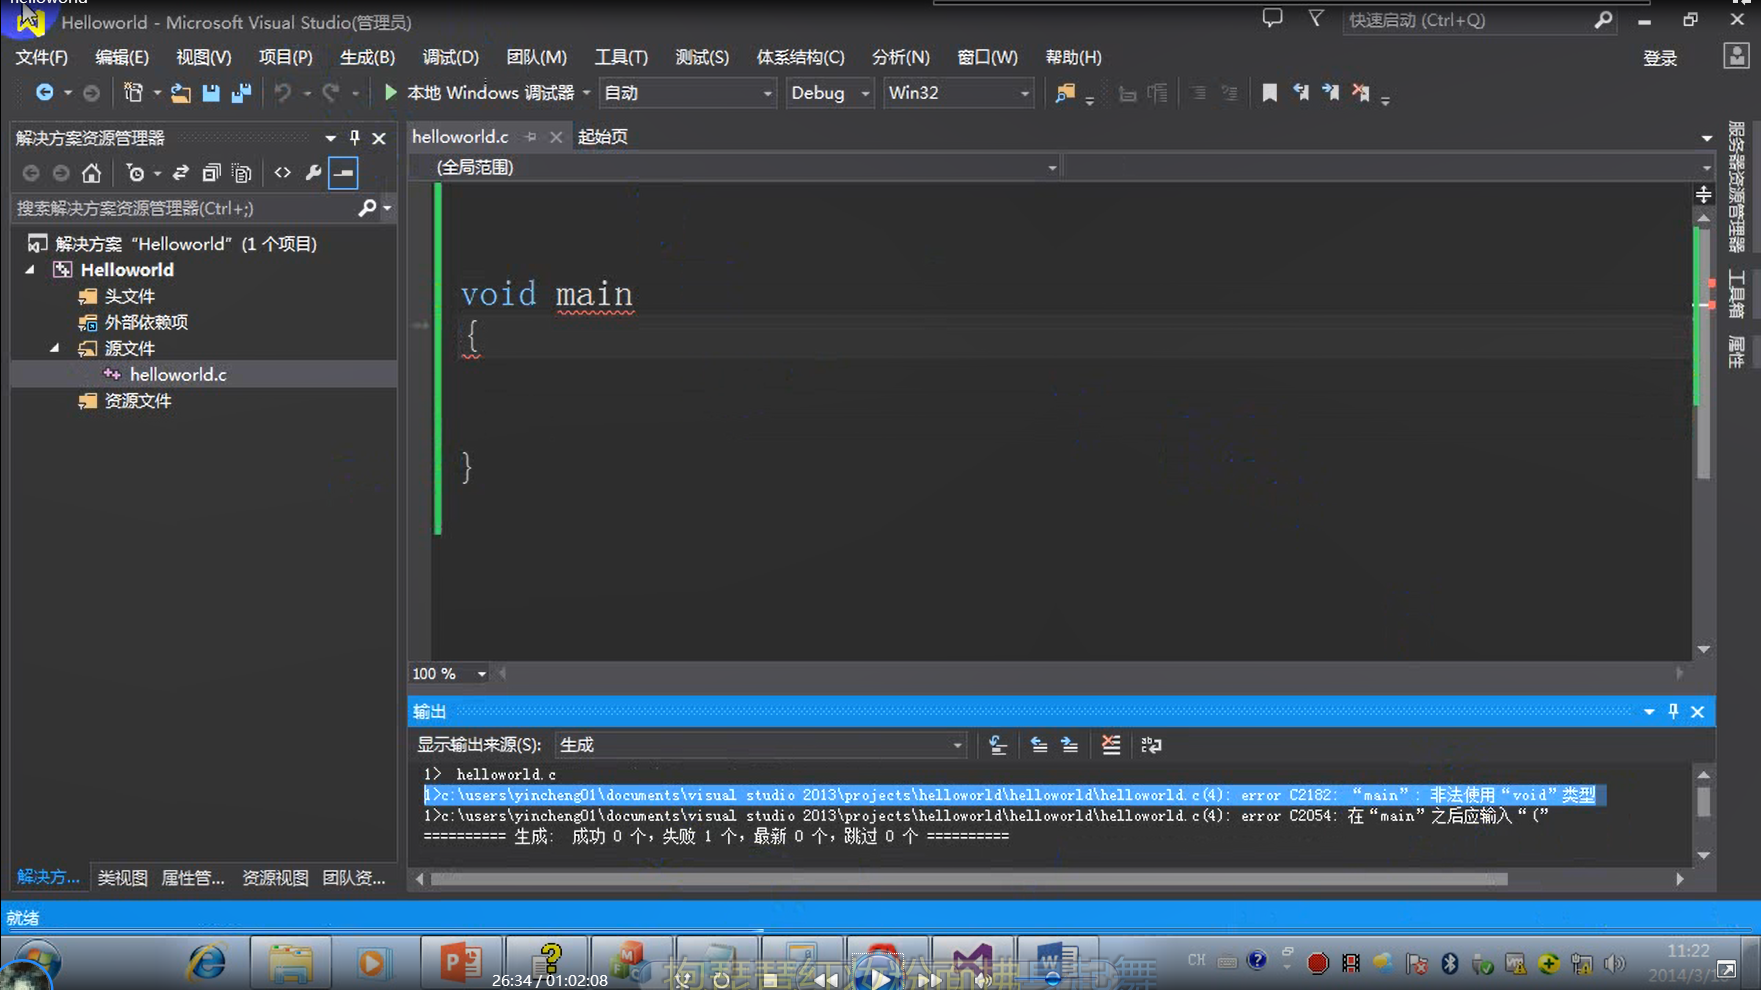This screenshot has width=1761, height=990.
Task: Open the New Project toolbar icon
Action: pos(133,93)
